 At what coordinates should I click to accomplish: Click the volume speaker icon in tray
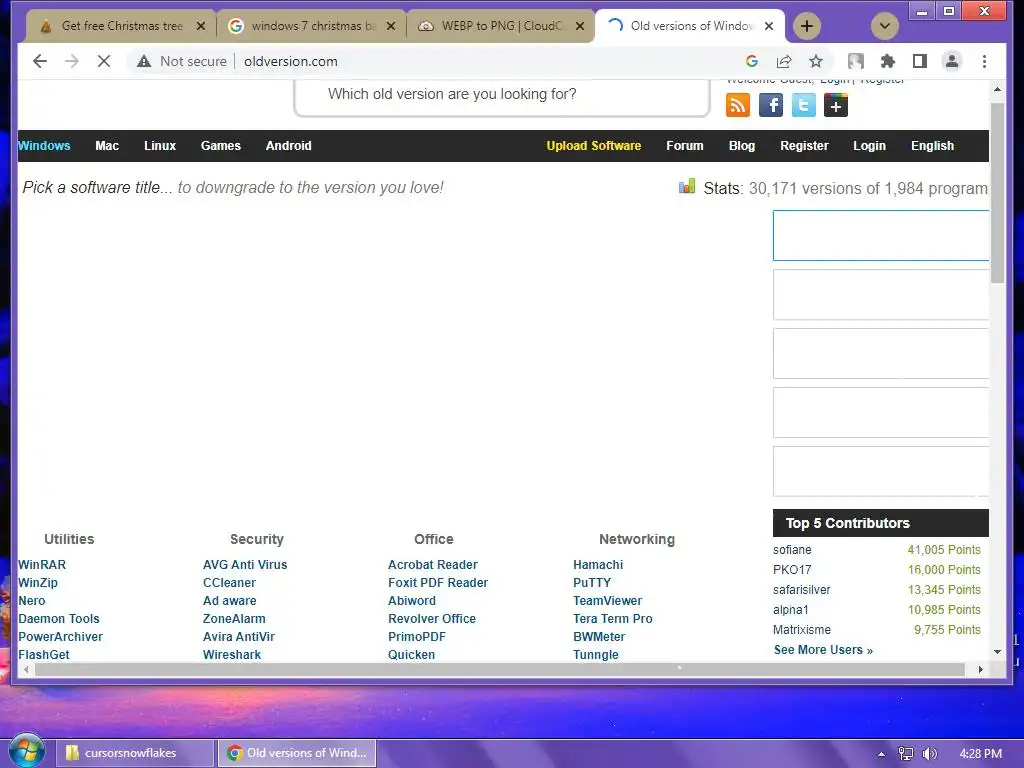(x=929, y=753)
